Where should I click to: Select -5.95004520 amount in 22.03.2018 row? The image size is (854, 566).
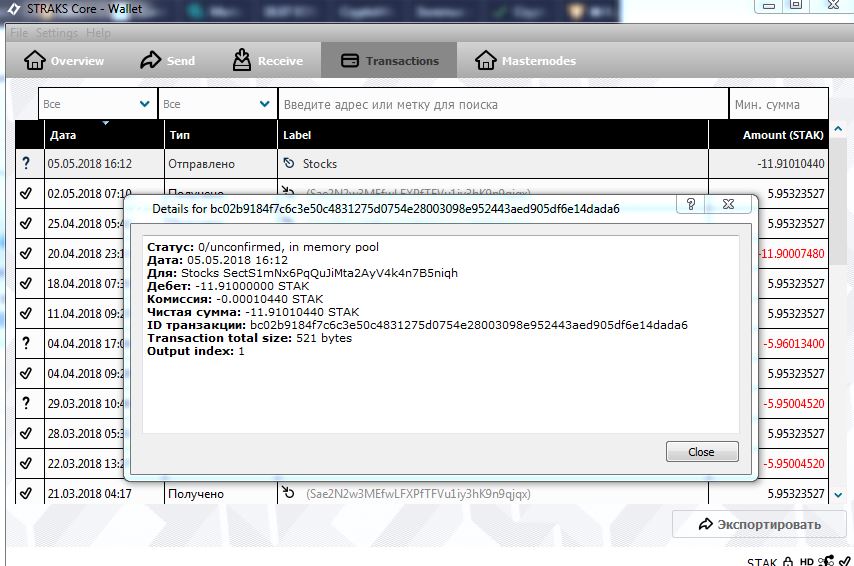[x=792, y=463]
